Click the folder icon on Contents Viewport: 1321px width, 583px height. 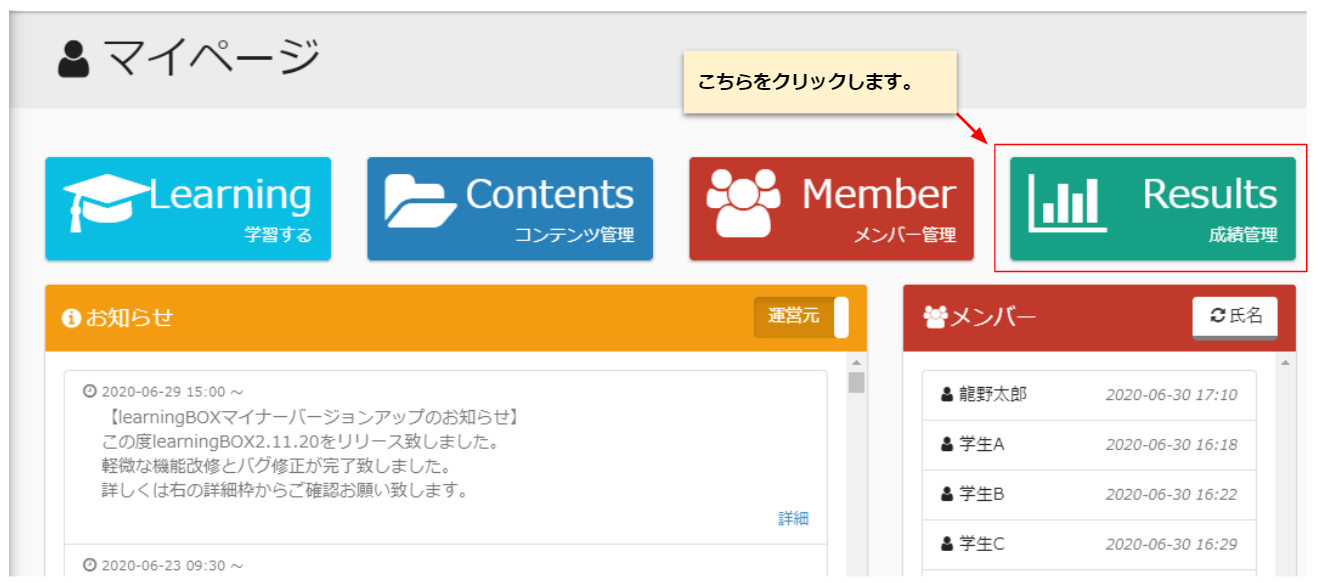tap(422, 200)
